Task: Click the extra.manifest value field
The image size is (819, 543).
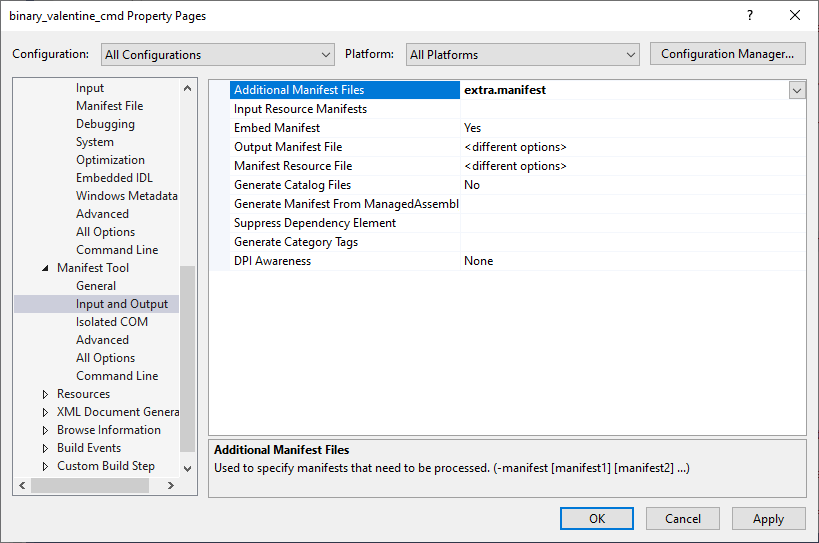Action: (625, 90)
